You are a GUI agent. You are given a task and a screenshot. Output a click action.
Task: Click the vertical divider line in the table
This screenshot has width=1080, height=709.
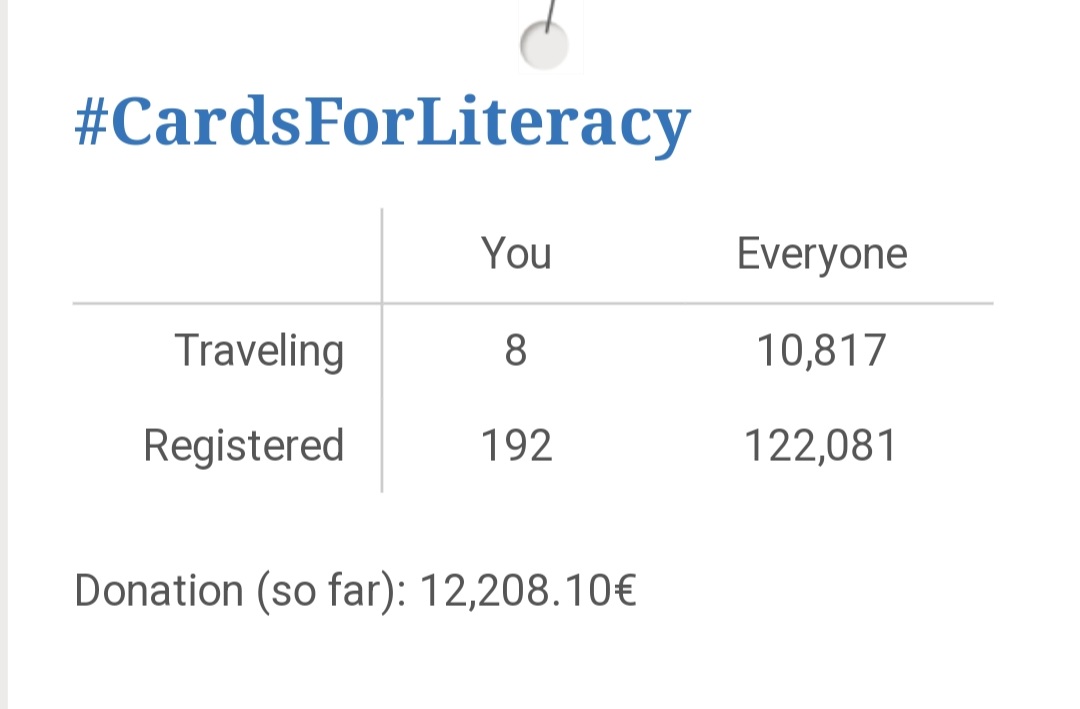[x=382, y=400]
